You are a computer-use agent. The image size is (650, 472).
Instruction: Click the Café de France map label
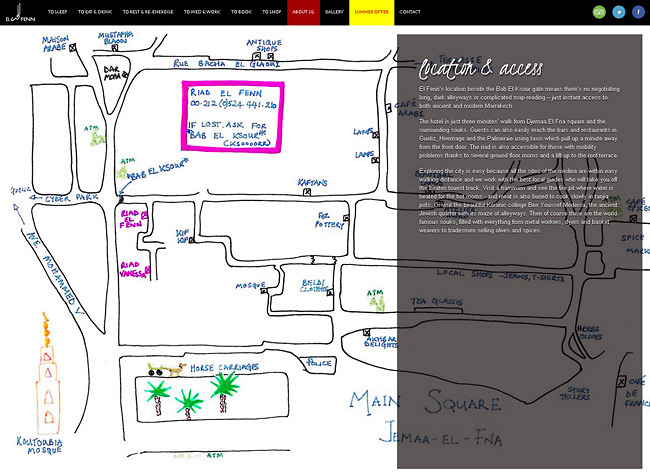tap(637, 392)
